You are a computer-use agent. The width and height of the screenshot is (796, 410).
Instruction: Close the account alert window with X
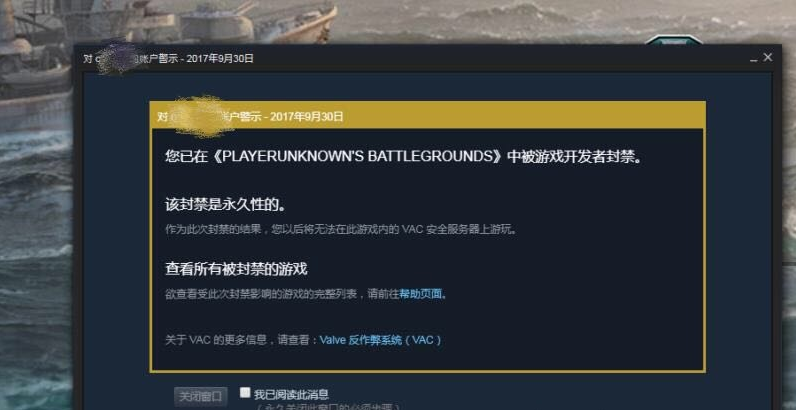[x=768, y=58]
